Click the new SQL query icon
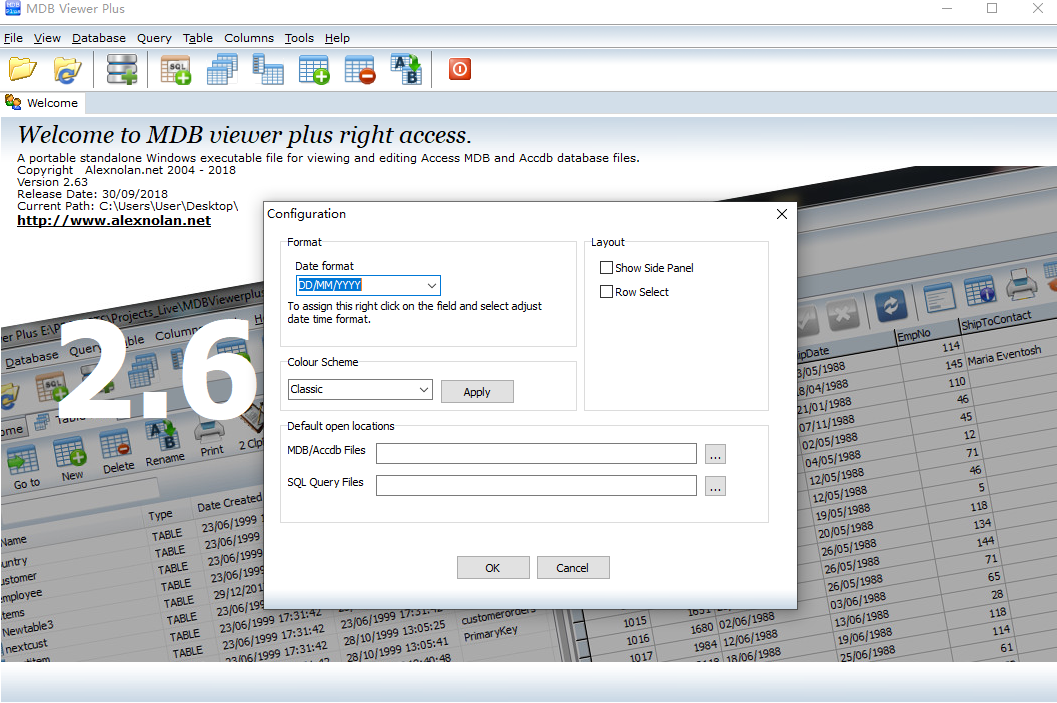This screenshot has height=703, width=1057. (175, 69)
